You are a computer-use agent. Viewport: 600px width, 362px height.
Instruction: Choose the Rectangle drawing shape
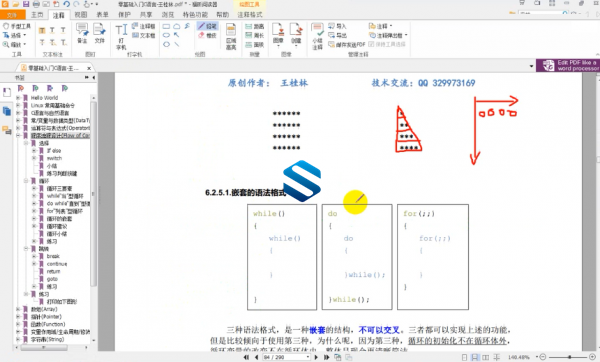(166, 26)
